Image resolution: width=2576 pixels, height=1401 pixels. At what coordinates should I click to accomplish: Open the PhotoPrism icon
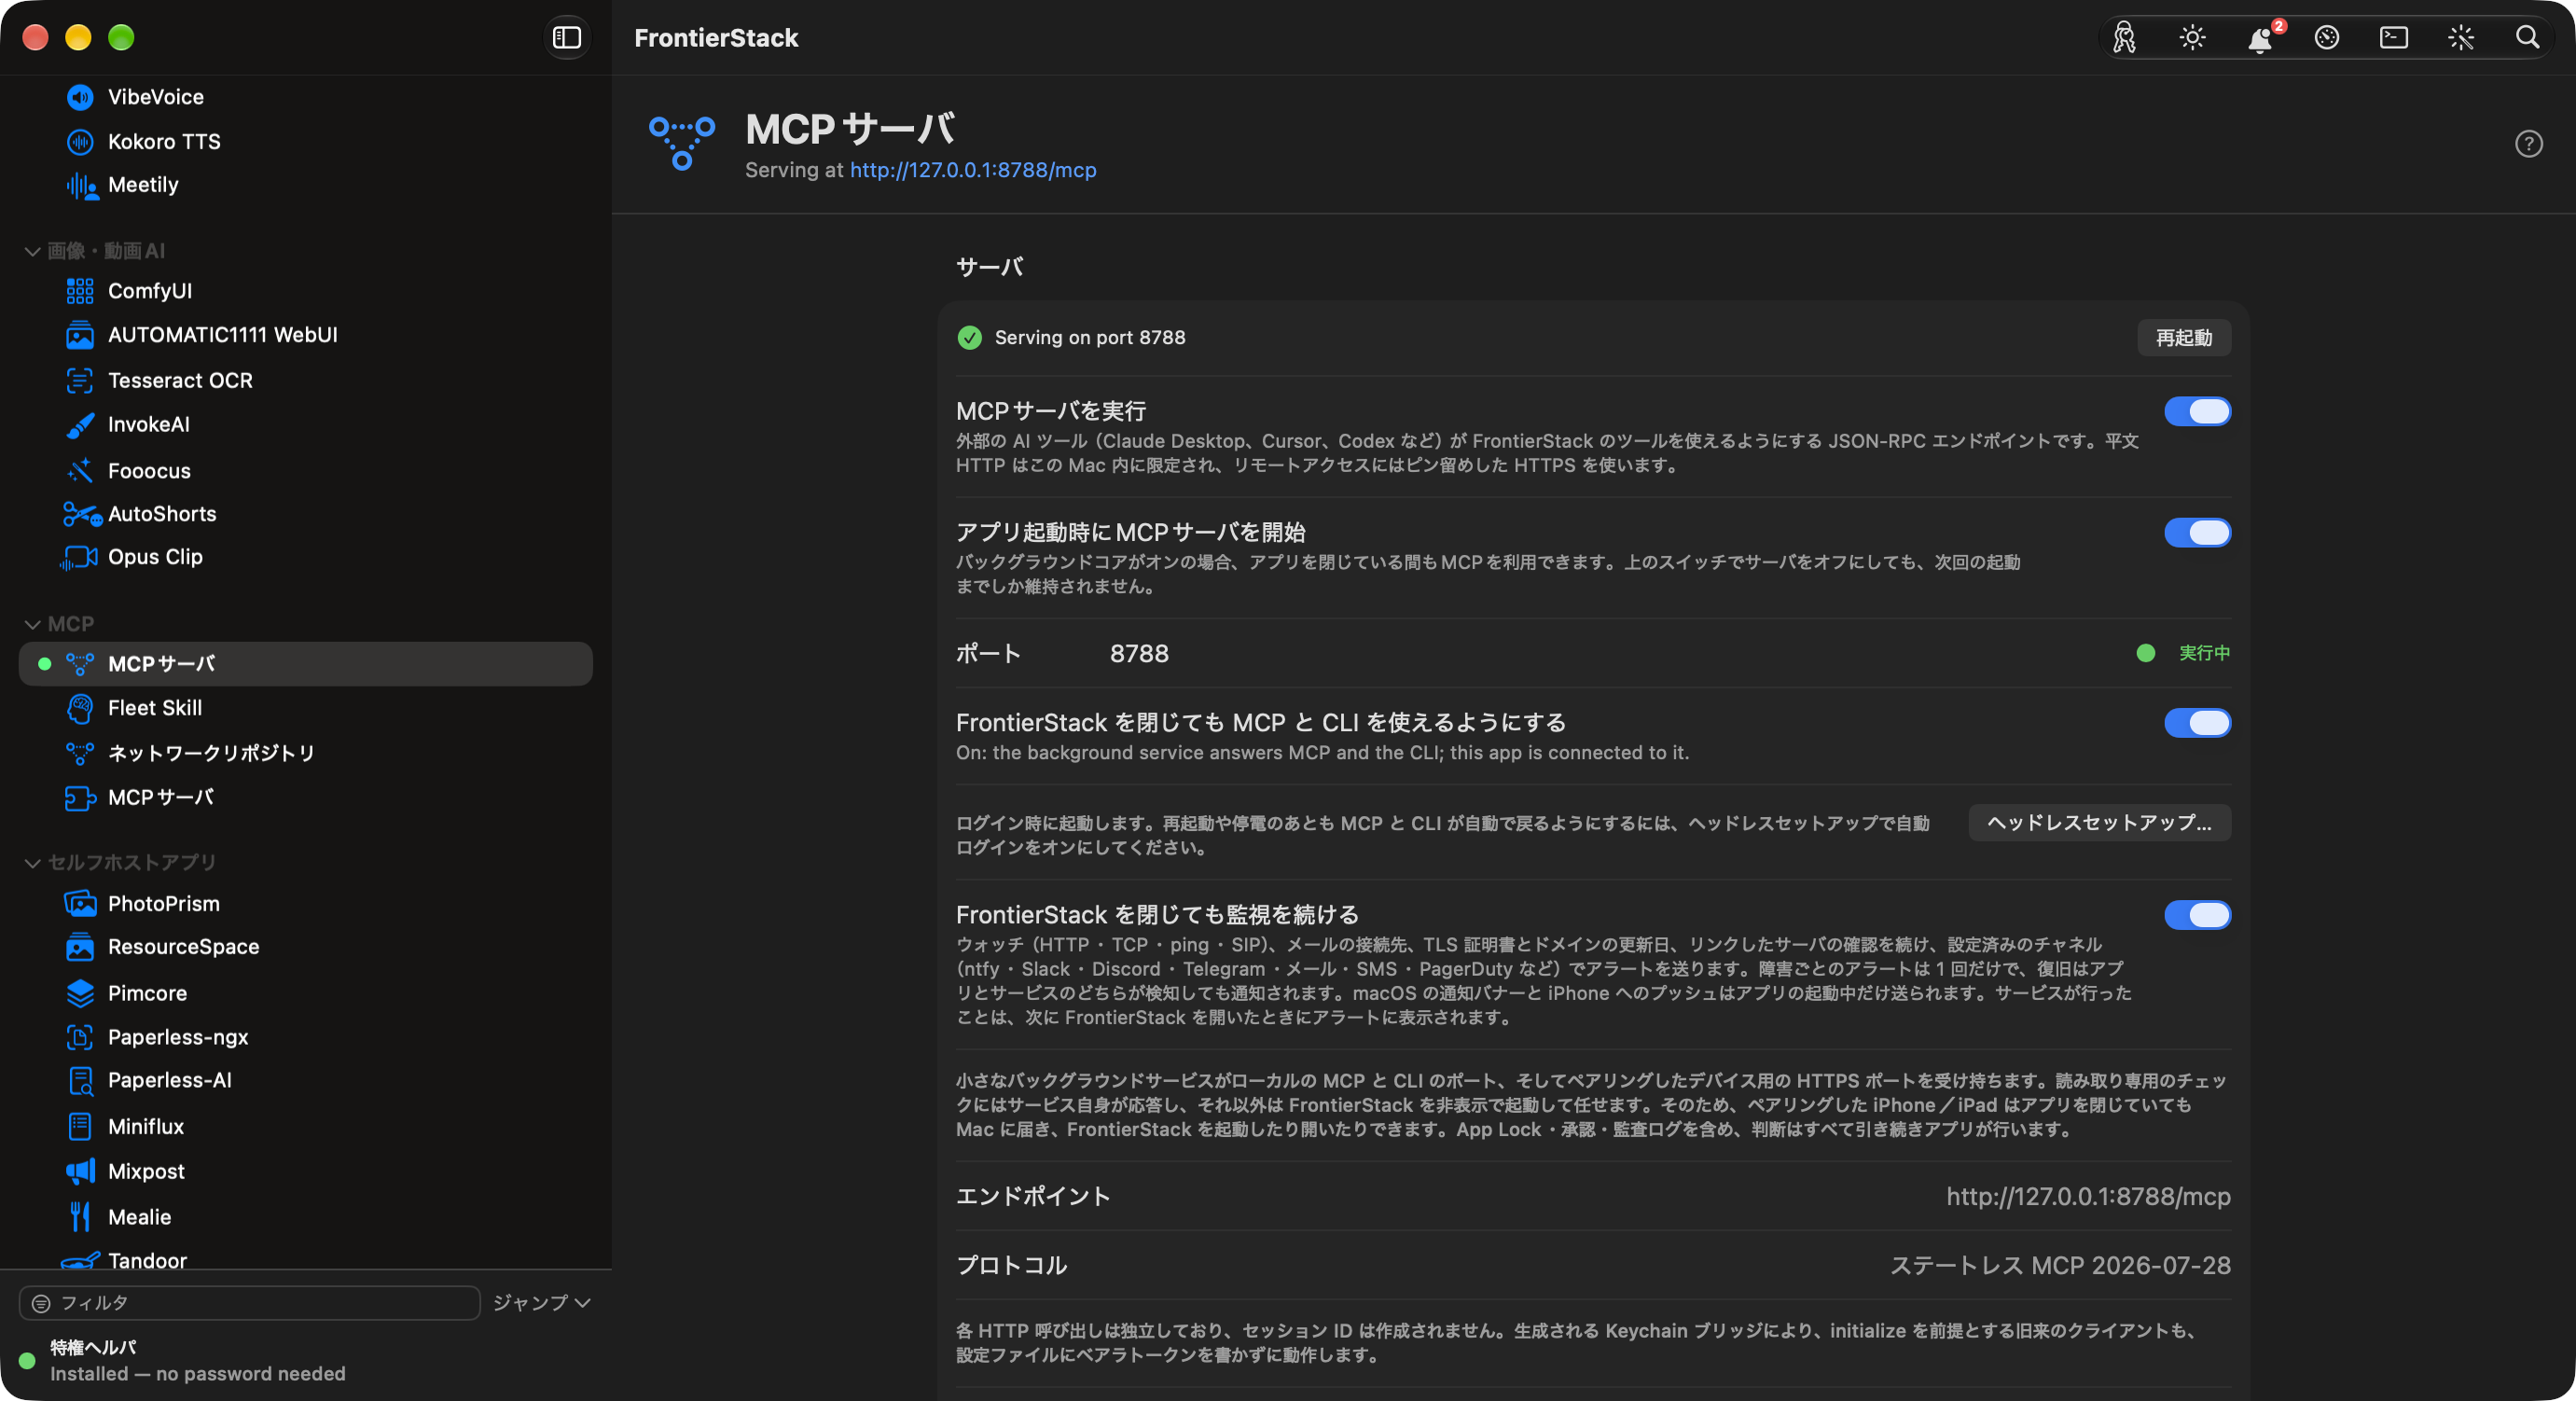click(x=80, y=904)
